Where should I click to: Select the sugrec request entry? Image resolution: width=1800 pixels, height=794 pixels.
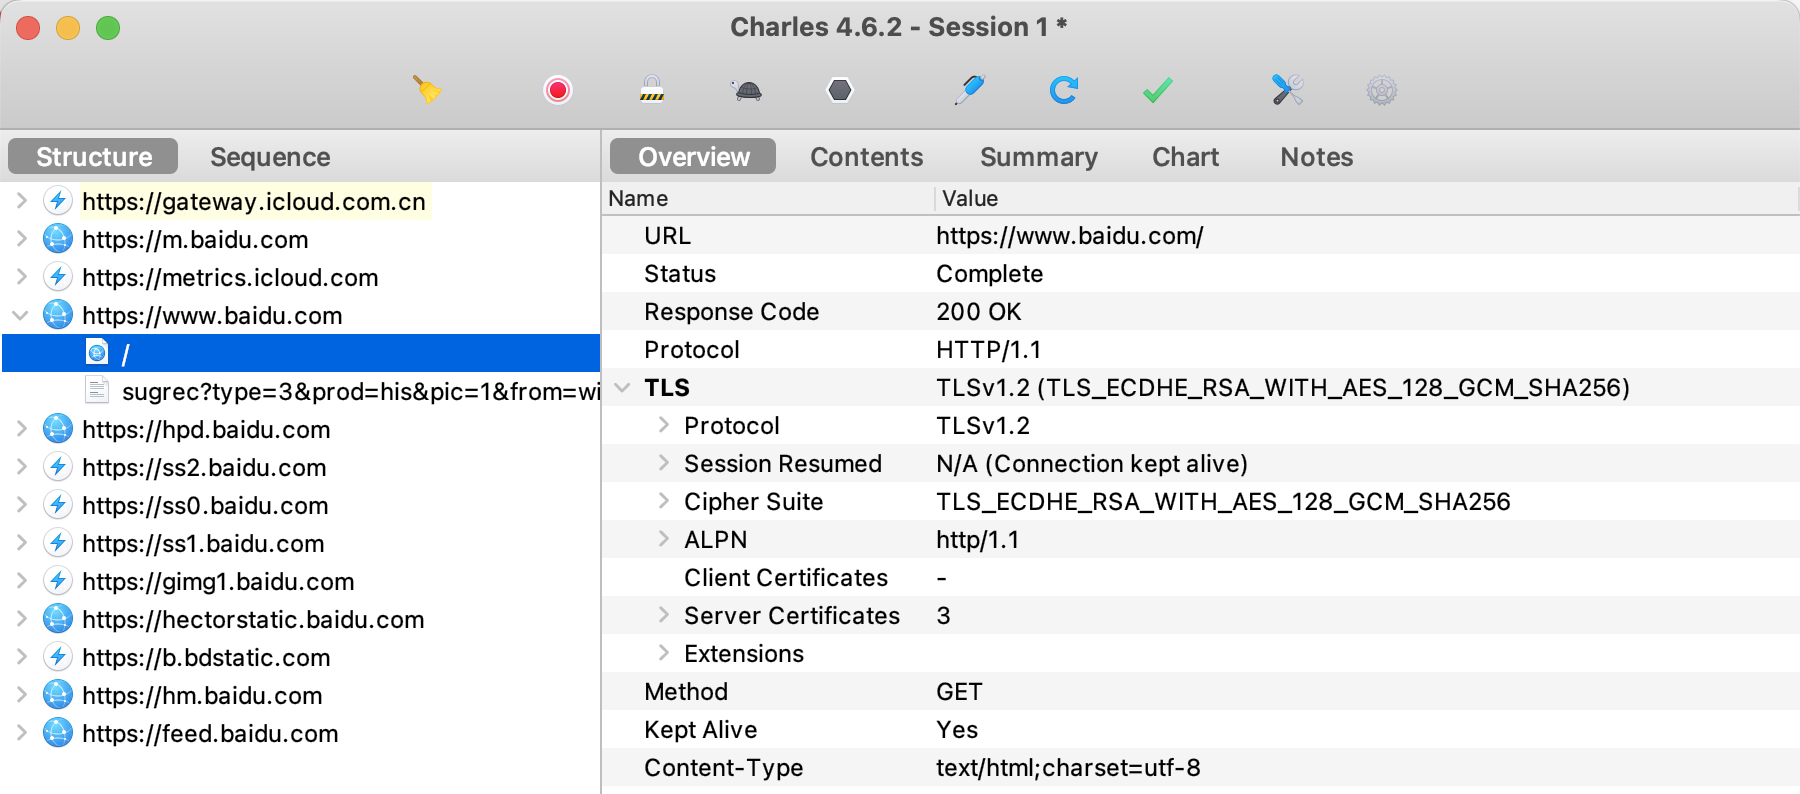click(x=358, y=391)
